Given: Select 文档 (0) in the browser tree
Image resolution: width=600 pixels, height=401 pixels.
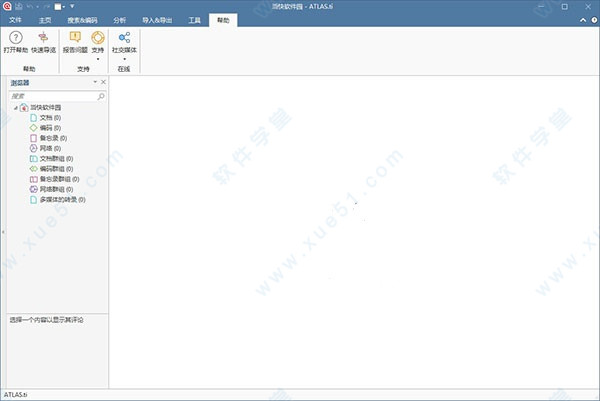Looking at the screenshot, I should tap(50, 118).
